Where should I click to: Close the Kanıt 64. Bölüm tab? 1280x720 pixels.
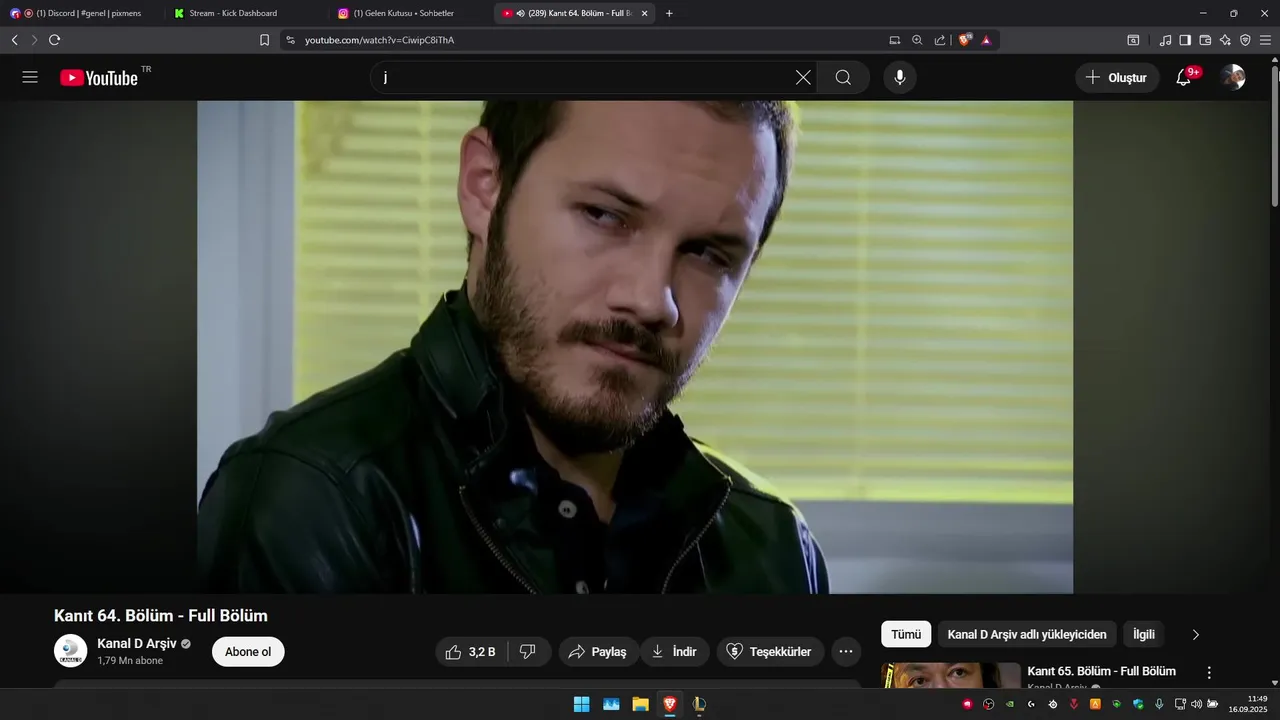pos(644,13)
